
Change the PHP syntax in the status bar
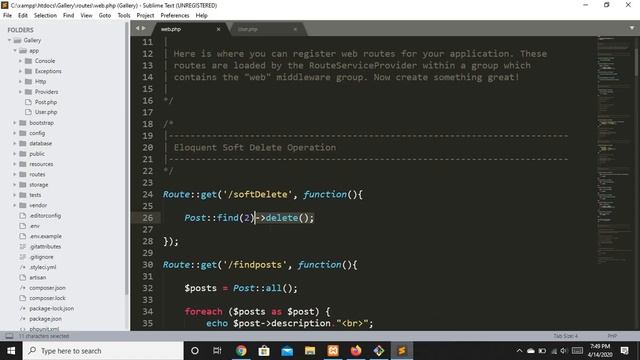tap(612, 336)
